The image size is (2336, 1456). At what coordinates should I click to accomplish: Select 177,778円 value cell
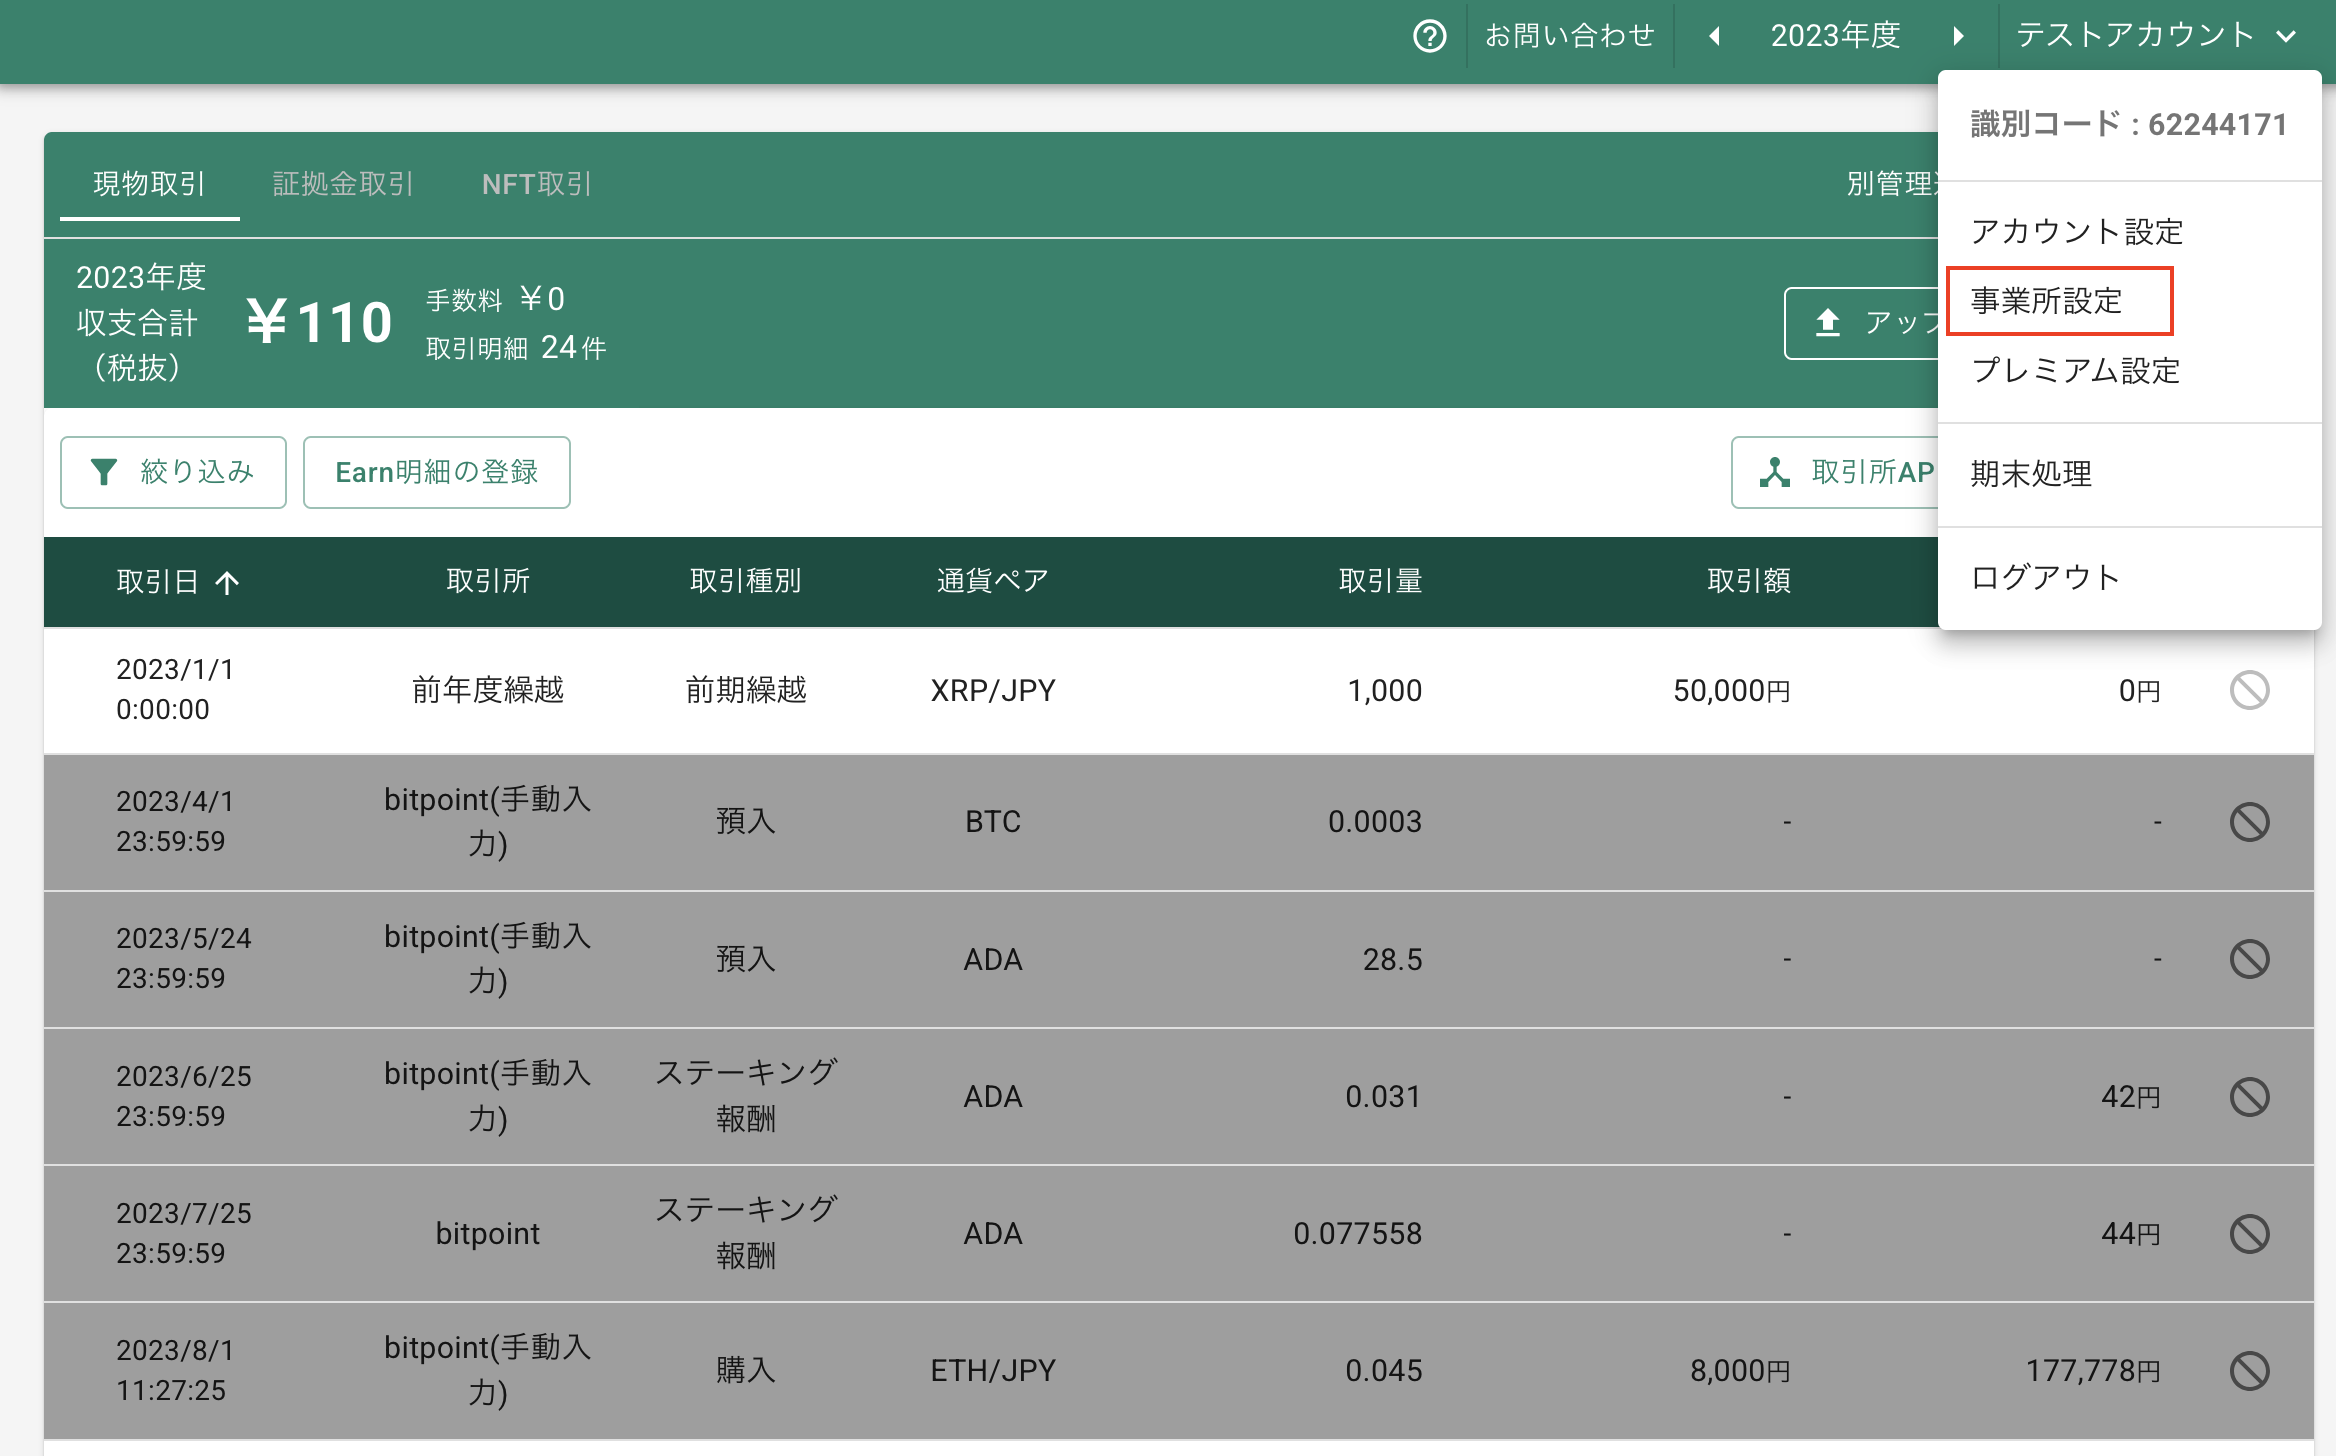click(2094, 1370)
